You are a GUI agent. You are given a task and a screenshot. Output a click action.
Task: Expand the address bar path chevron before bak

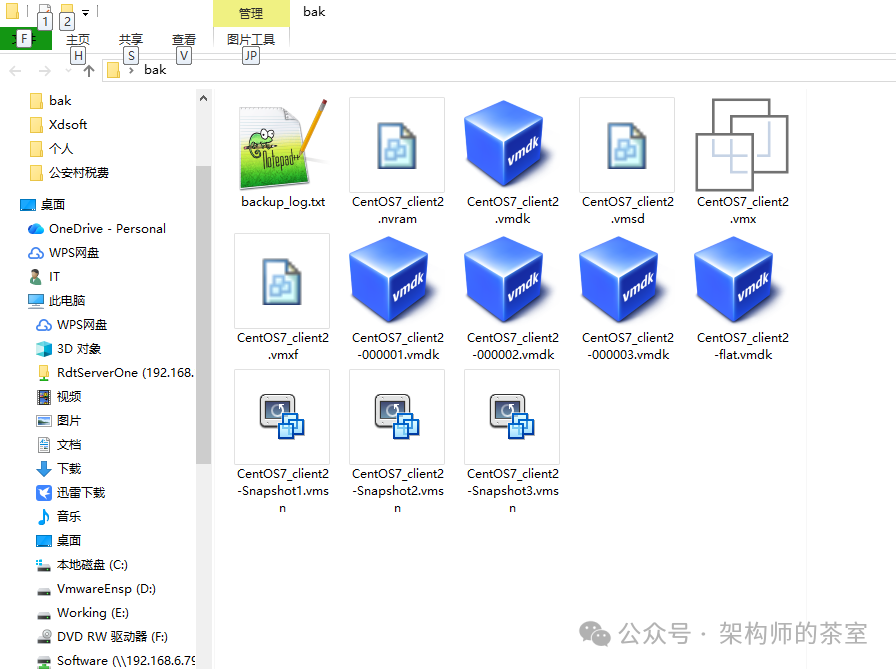(x=131, y=70)
